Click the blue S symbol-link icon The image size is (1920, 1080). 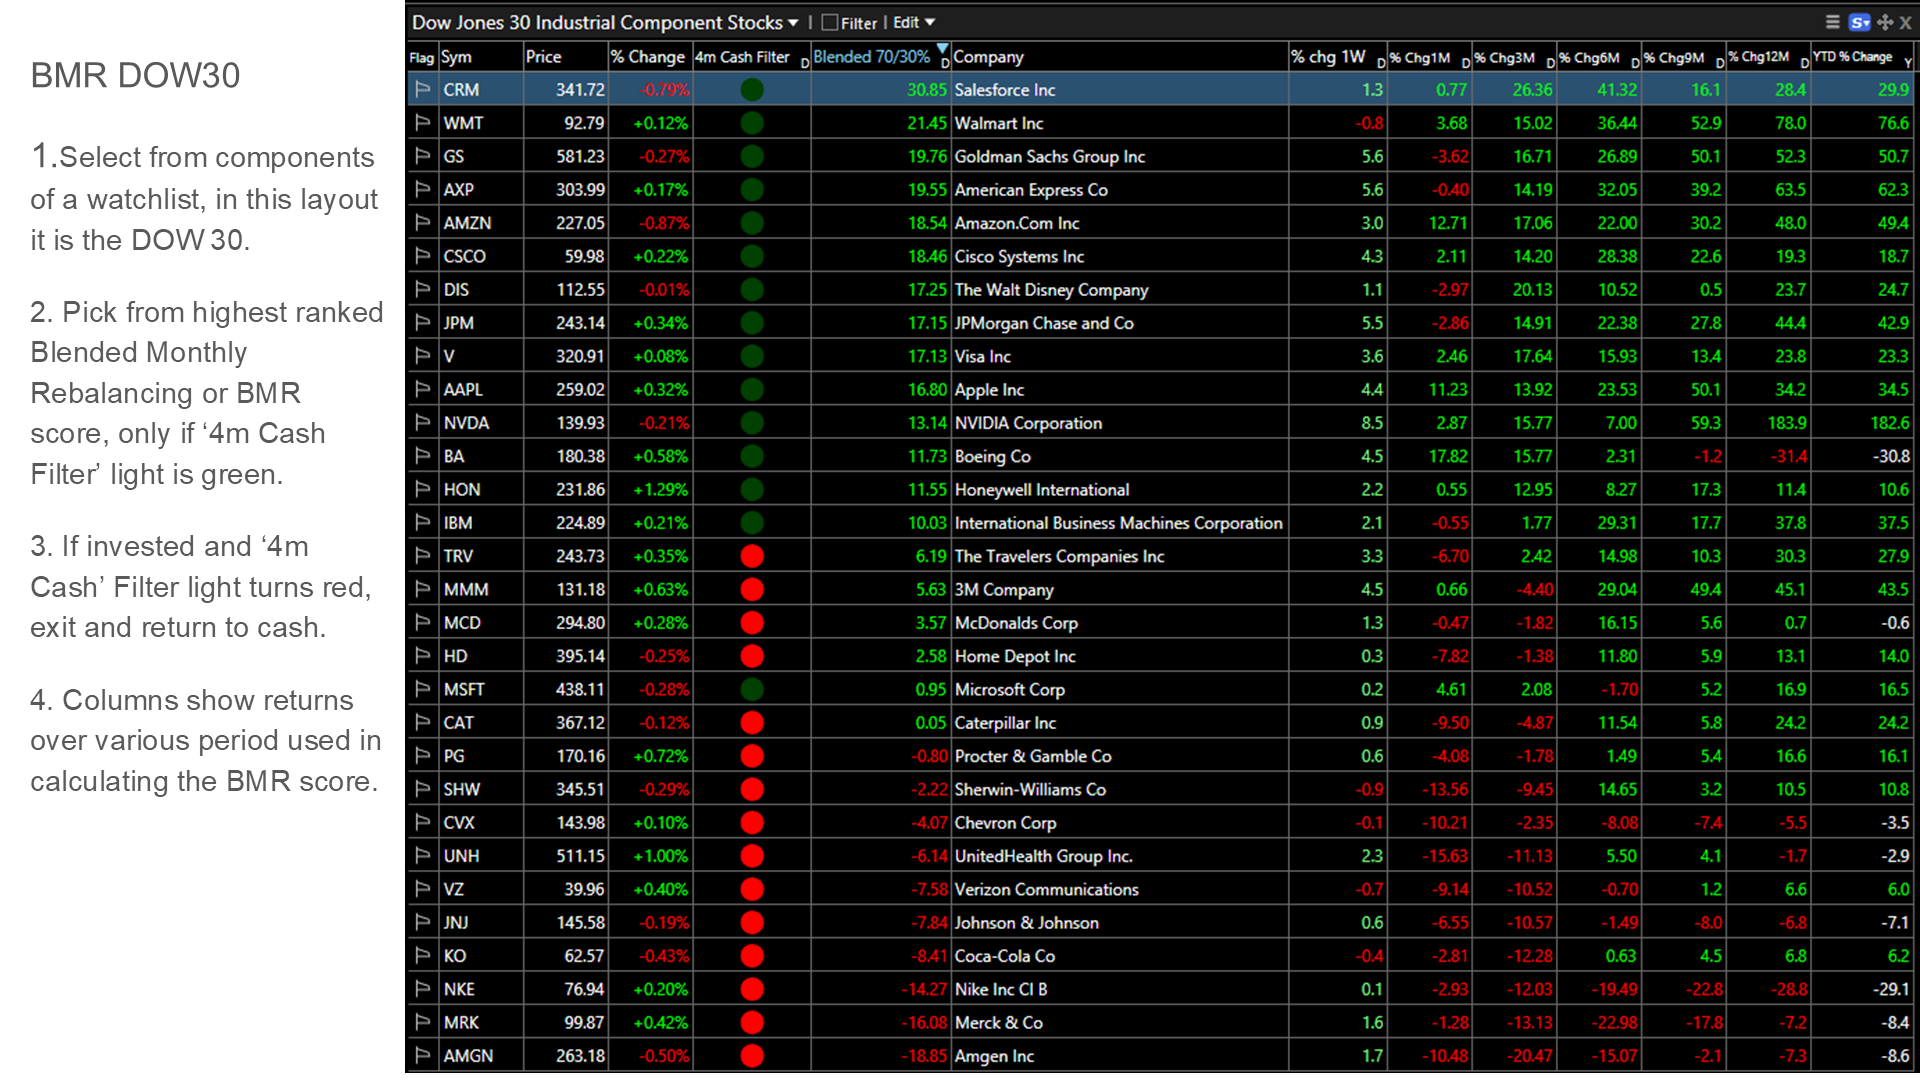tap(1861, 21)
